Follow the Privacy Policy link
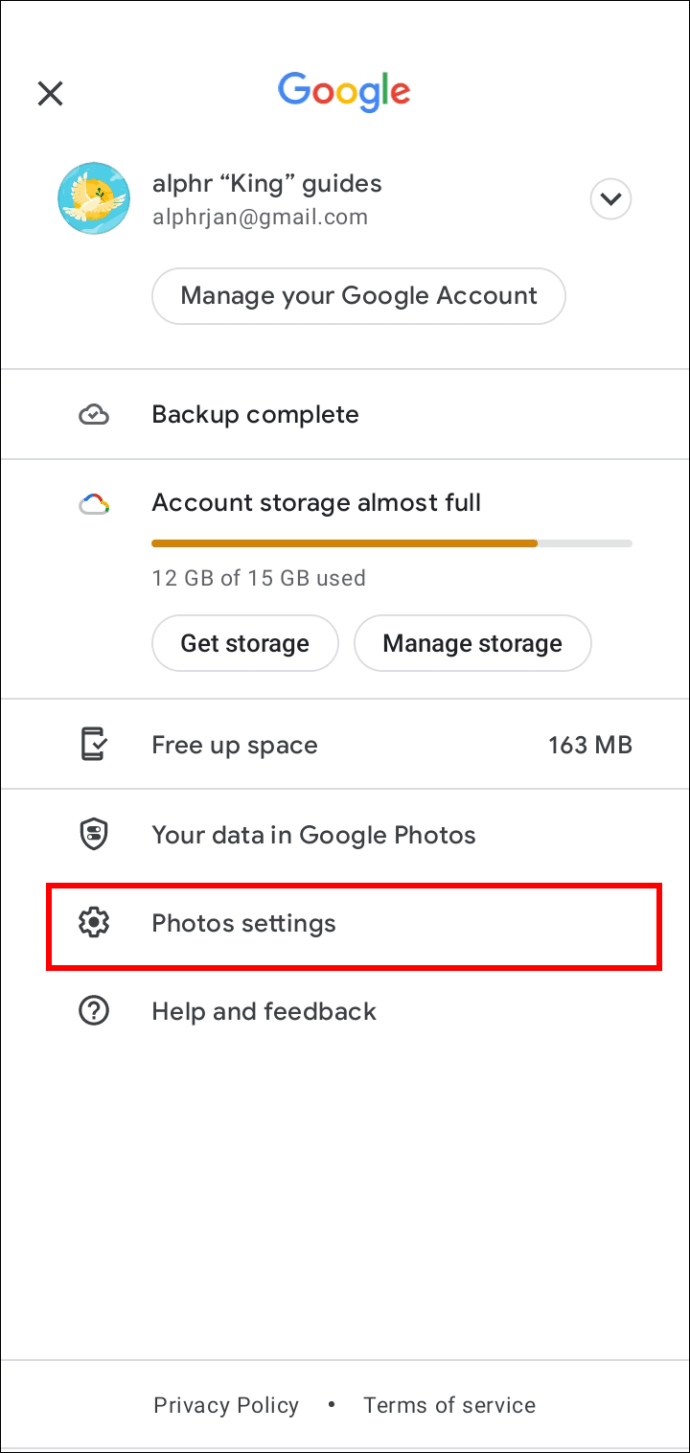Viewport: 690px width, 1453px height. coord(226,1405)
